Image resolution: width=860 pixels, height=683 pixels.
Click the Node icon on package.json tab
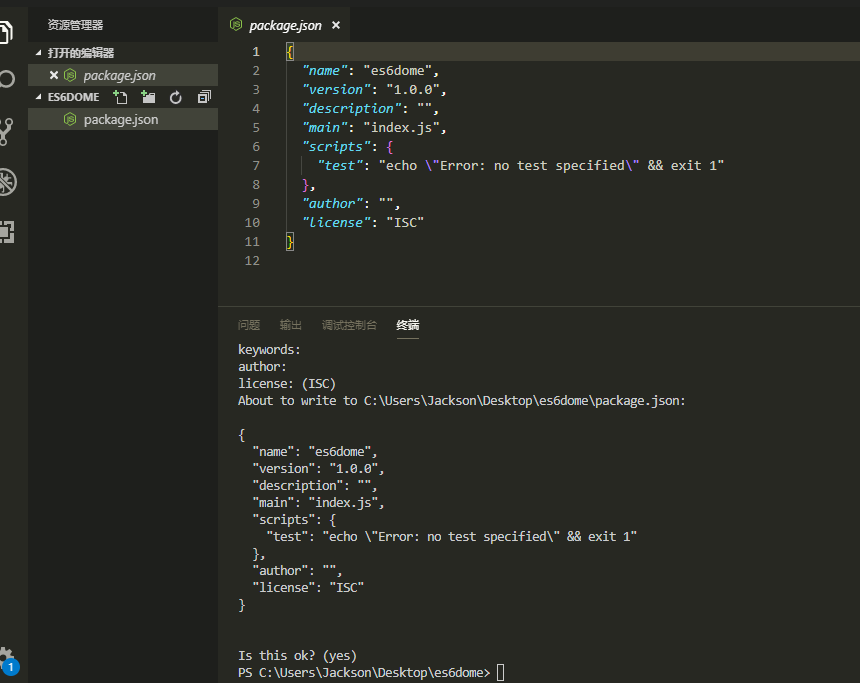pyautogui.click(x=236, y=25)
